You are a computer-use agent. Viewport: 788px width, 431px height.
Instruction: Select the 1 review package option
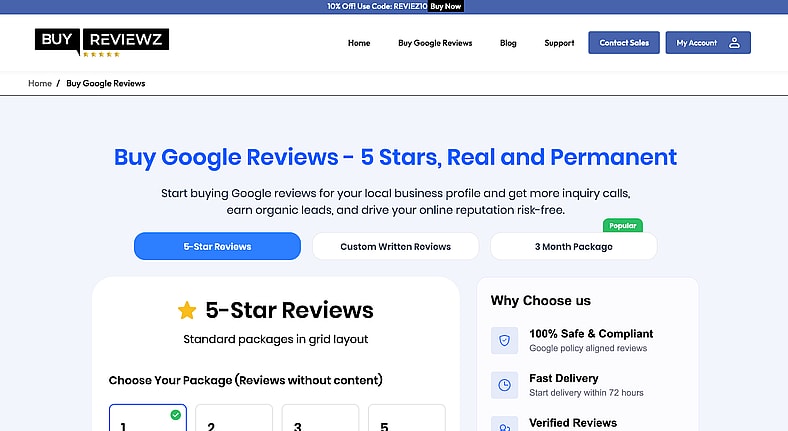click(x=147, y=418)
